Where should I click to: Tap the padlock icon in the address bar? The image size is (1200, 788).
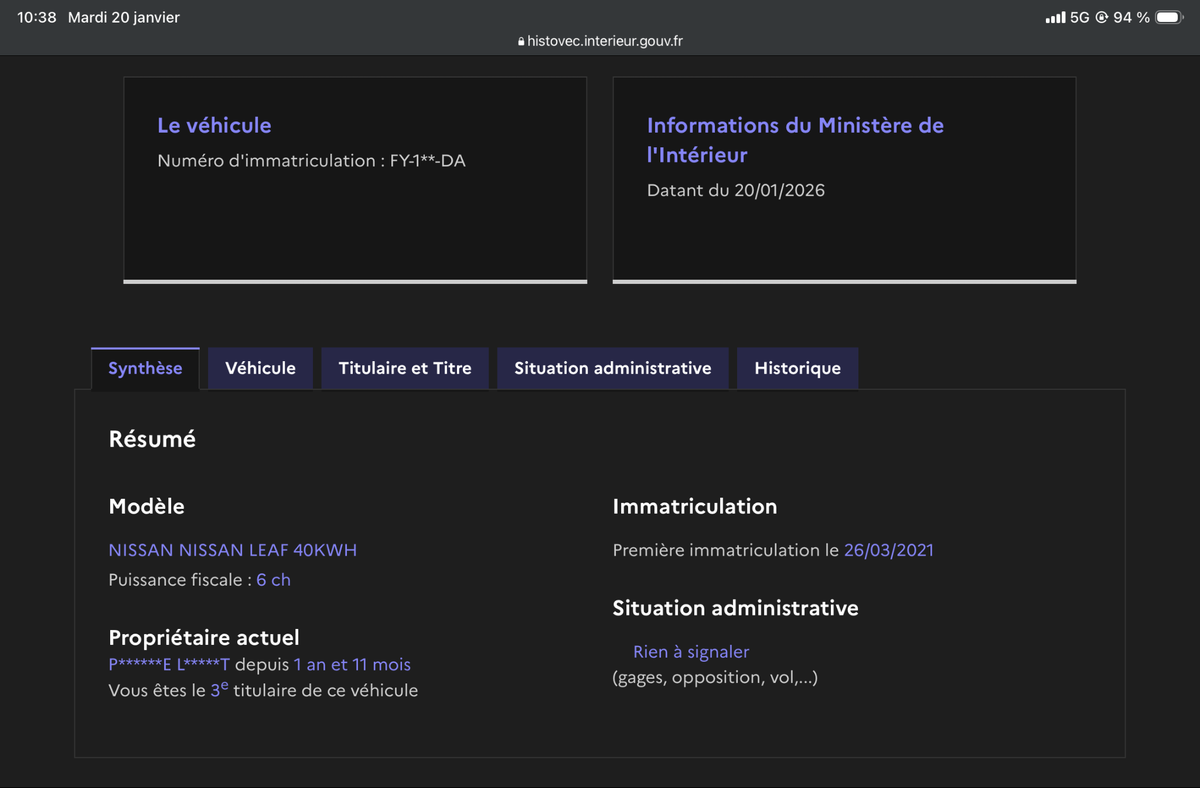pyautogui.click(x=521, y=42)
